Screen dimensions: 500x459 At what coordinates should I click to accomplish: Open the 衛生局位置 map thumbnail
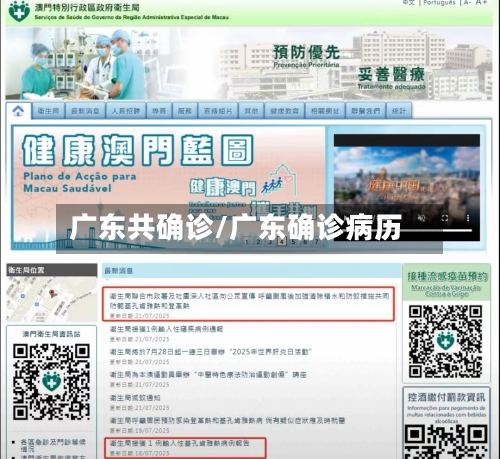pyautogui.click(x=52, y=299)
